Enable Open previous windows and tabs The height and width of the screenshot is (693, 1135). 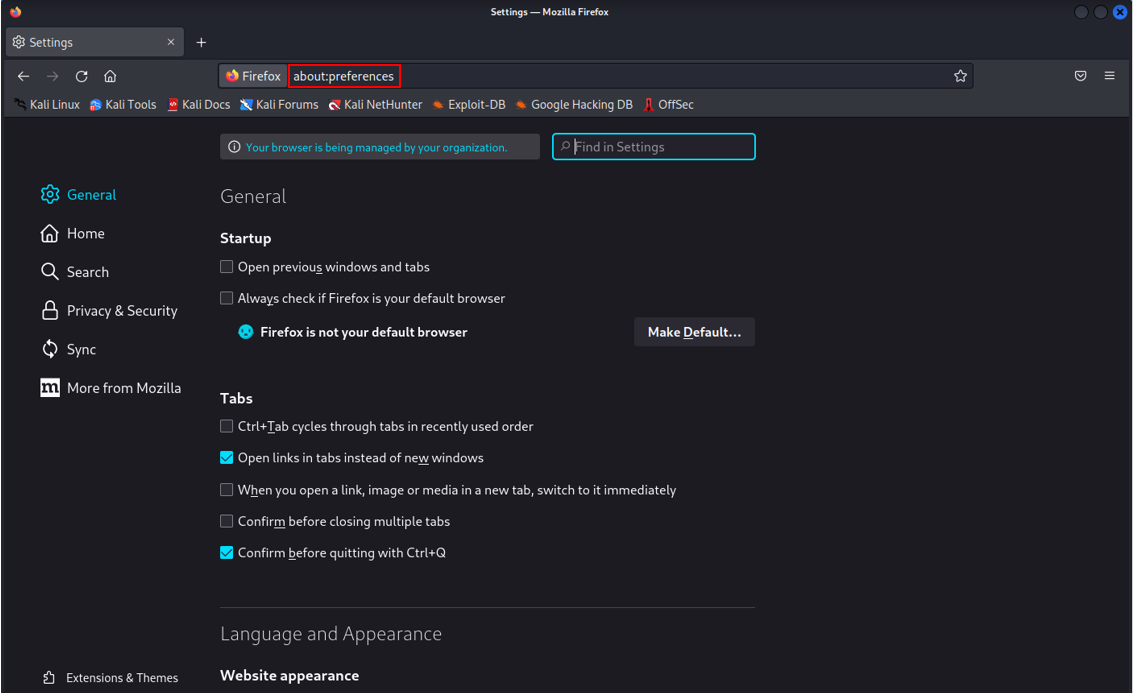tap(227, 266)
